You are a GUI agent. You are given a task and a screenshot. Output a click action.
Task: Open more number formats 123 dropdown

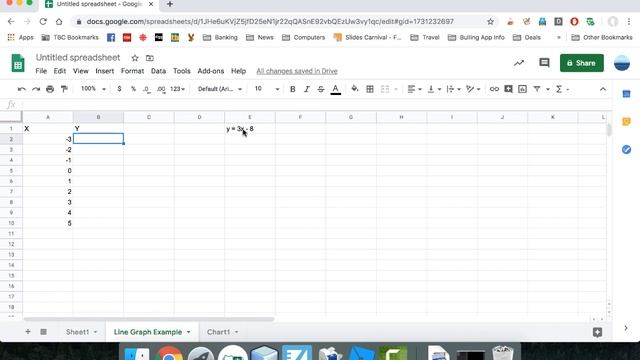177,89
